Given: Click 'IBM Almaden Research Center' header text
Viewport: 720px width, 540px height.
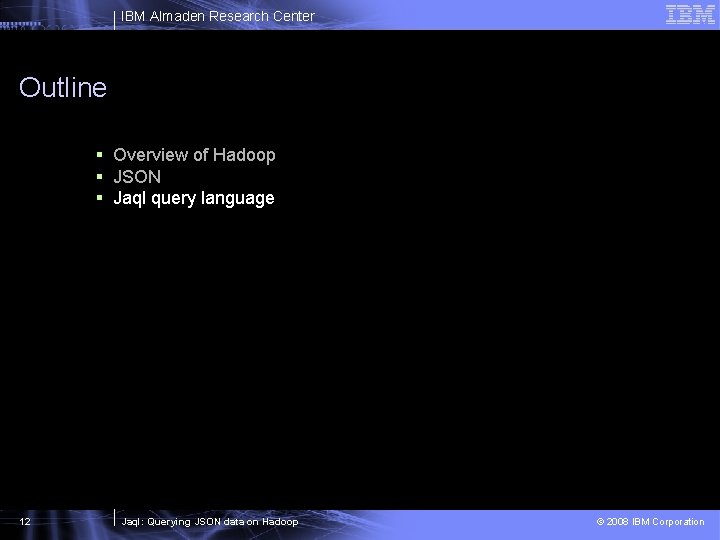Looking at the screenshot, I should [x=218, y=16].
